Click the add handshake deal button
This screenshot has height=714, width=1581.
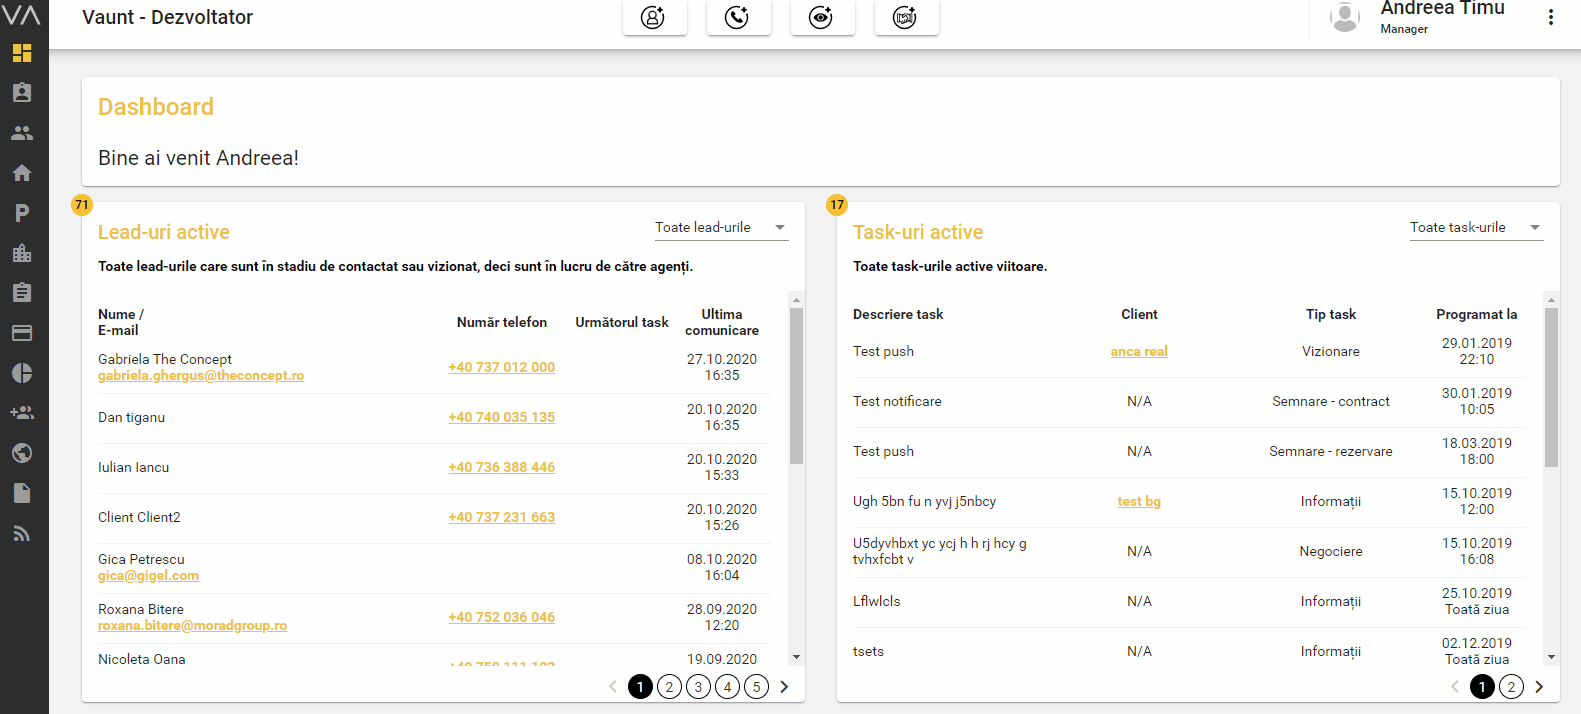pos(906,17)
